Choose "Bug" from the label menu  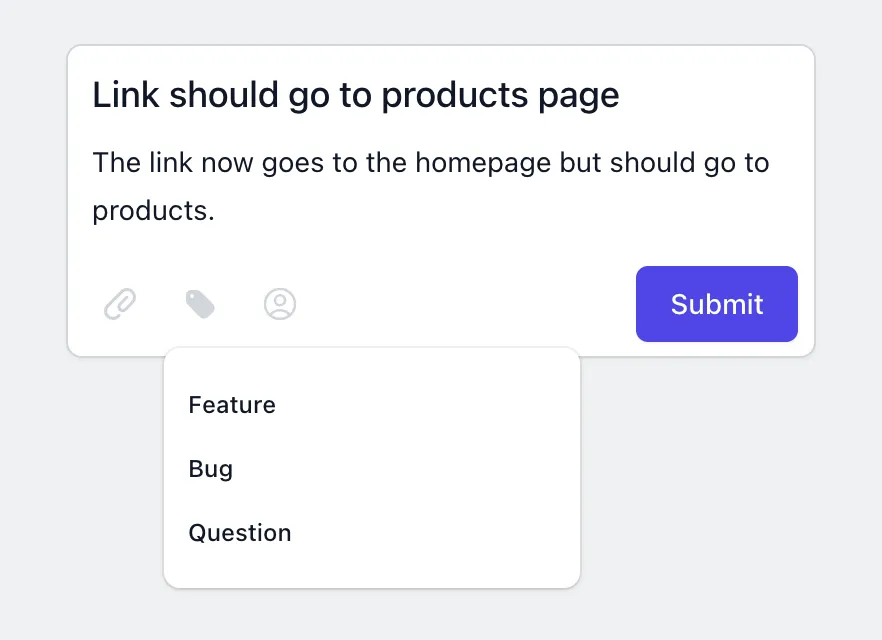(x=210, y=468)
